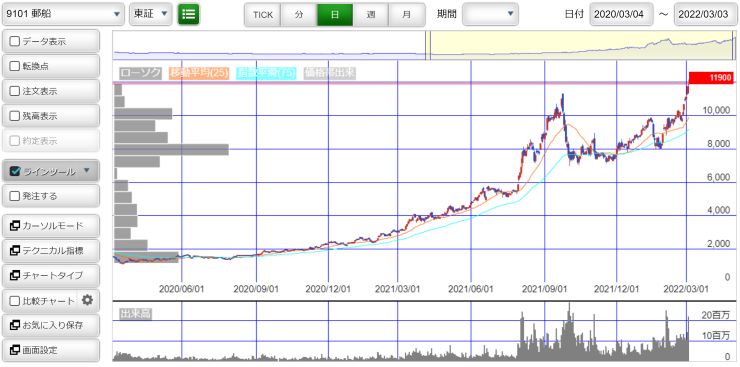Open the 9101 郵船 stock dropdown

tap(63, 15)
